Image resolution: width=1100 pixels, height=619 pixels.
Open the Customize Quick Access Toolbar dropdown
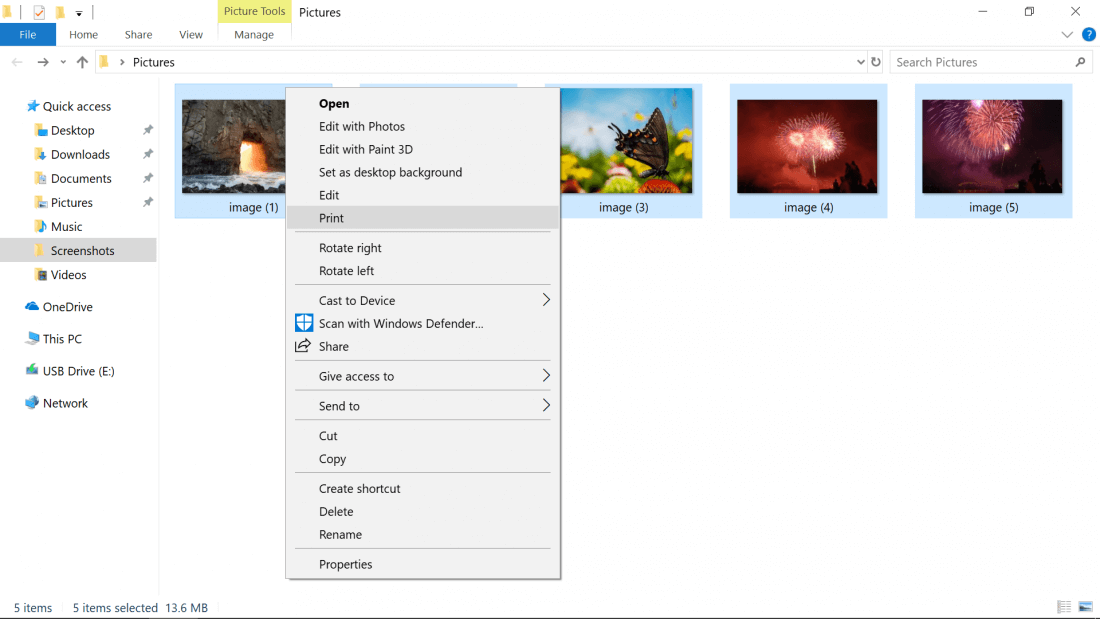click(x=79, y=13)
